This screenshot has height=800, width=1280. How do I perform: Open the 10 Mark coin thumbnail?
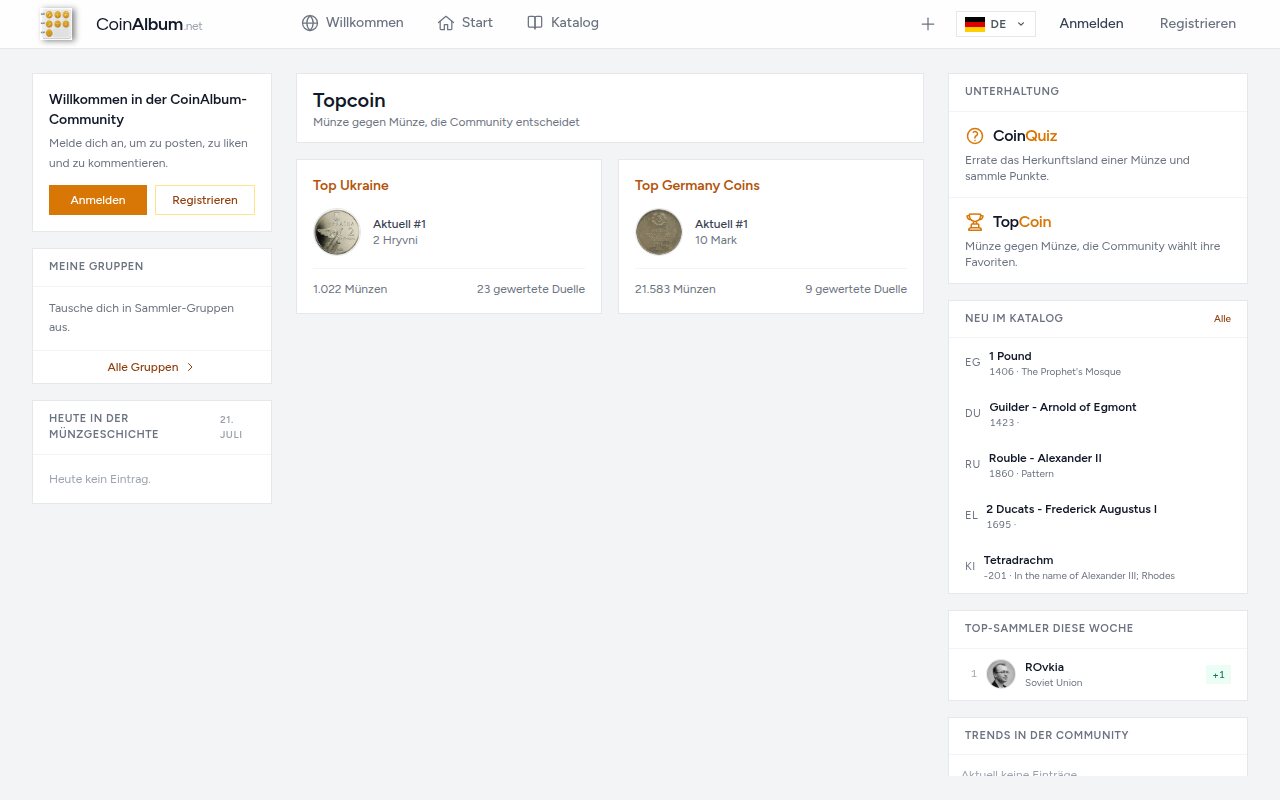[659, 232]
